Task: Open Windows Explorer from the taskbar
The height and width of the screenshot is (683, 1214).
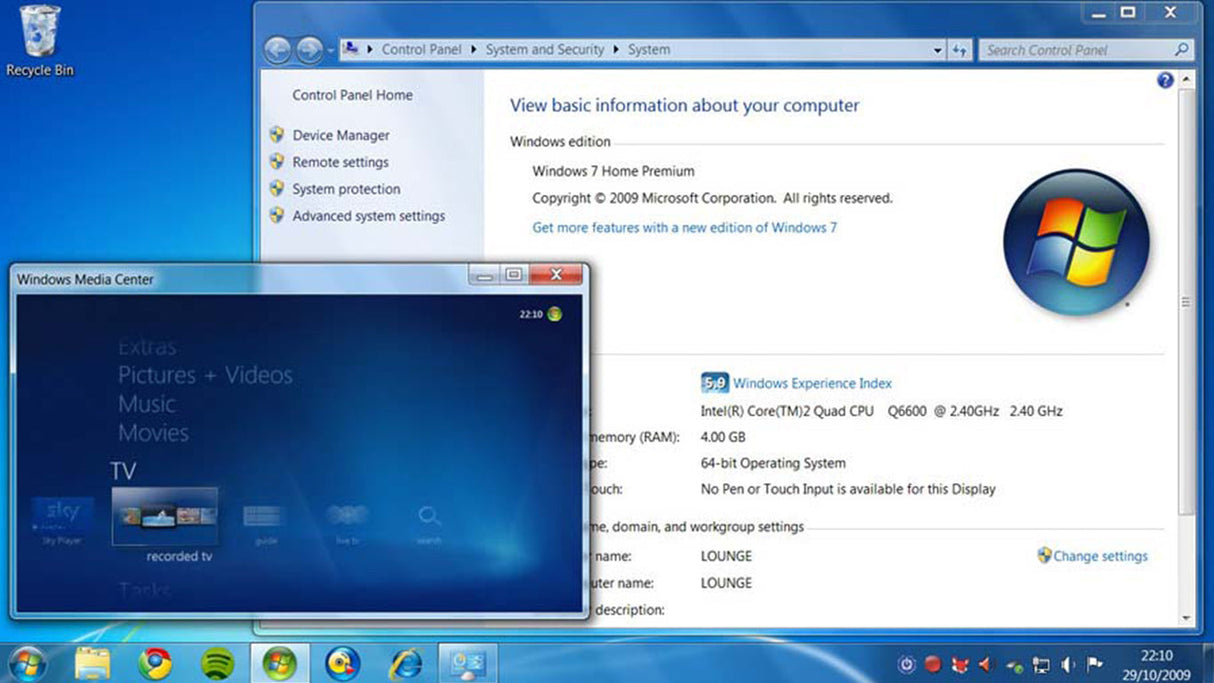Action: (x=93, y=663)
